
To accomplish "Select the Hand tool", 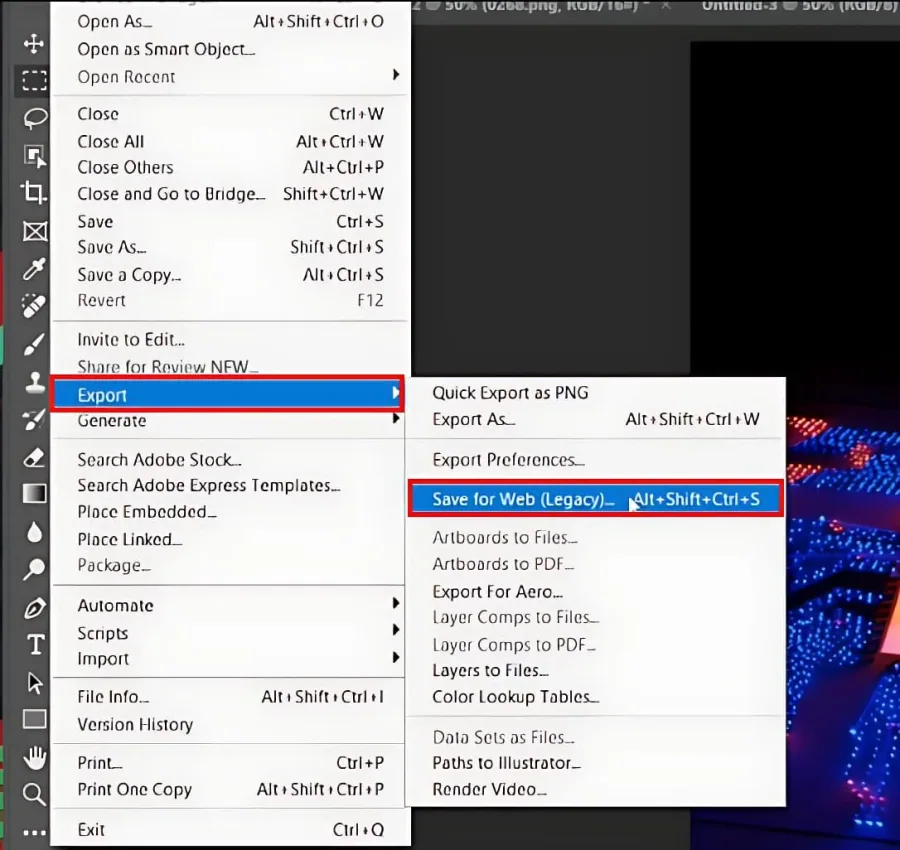I will pyautogui.click(x=34, y=757).
